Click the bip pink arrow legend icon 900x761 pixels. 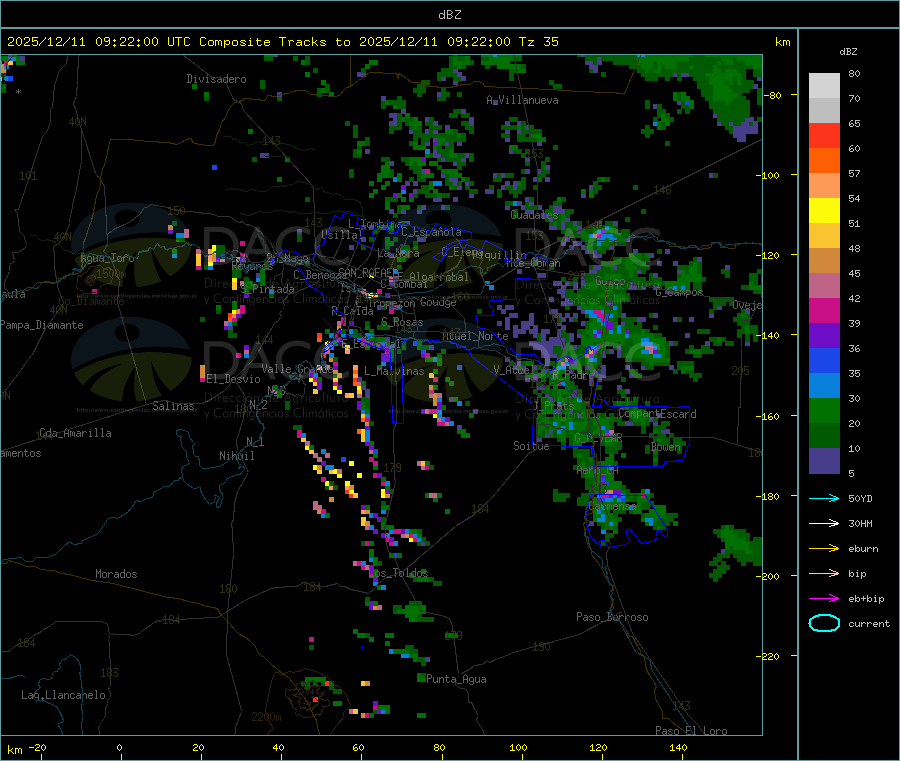point(824,573)
